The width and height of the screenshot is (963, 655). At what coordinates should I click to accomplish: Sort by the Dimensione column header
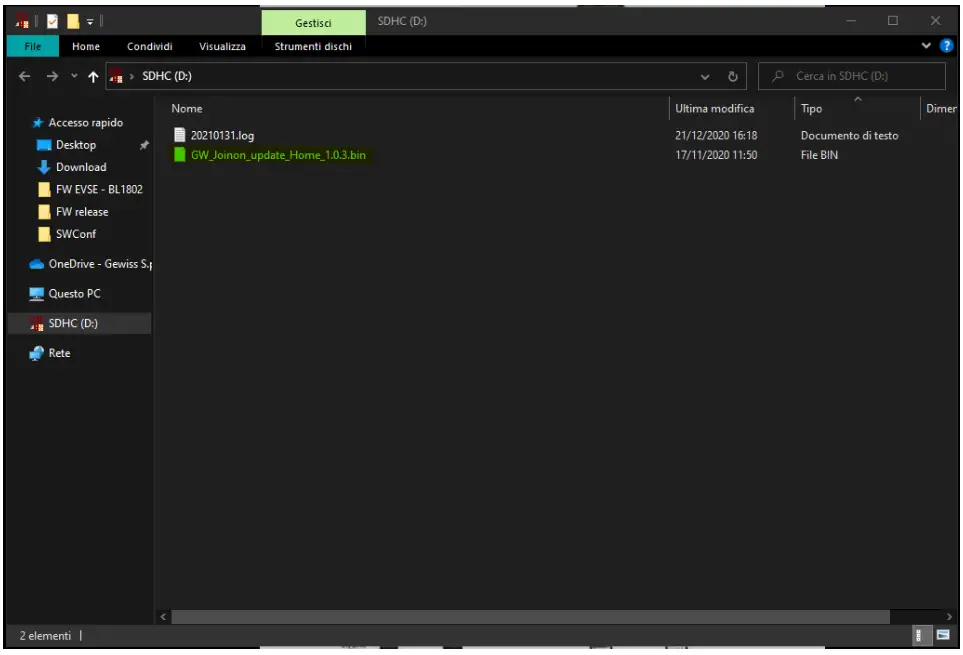click(941, 109)
